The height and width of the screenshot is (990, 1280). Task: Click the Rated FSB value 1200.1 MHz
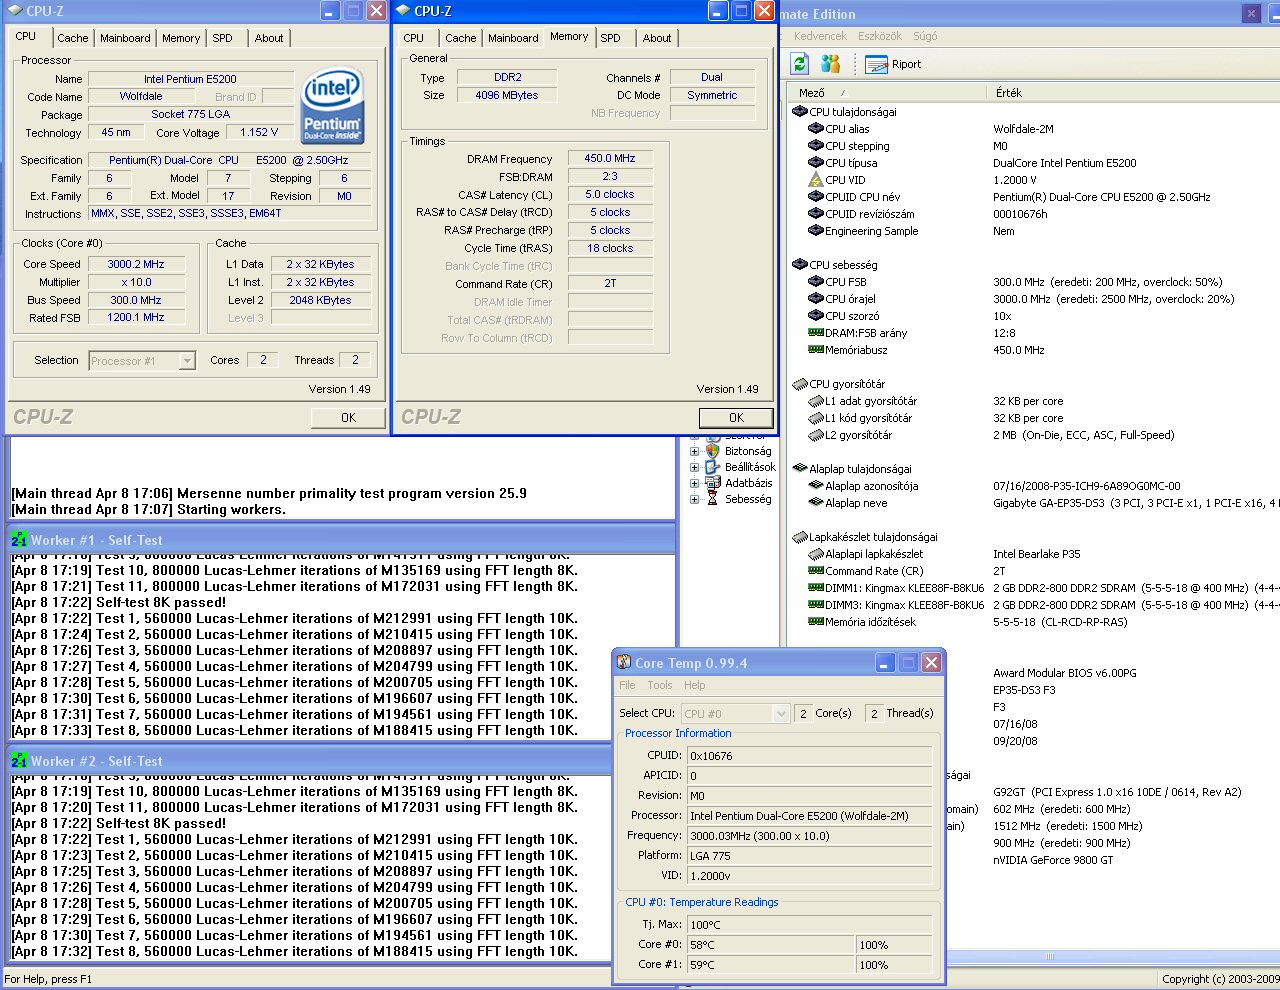click(136, 317)
